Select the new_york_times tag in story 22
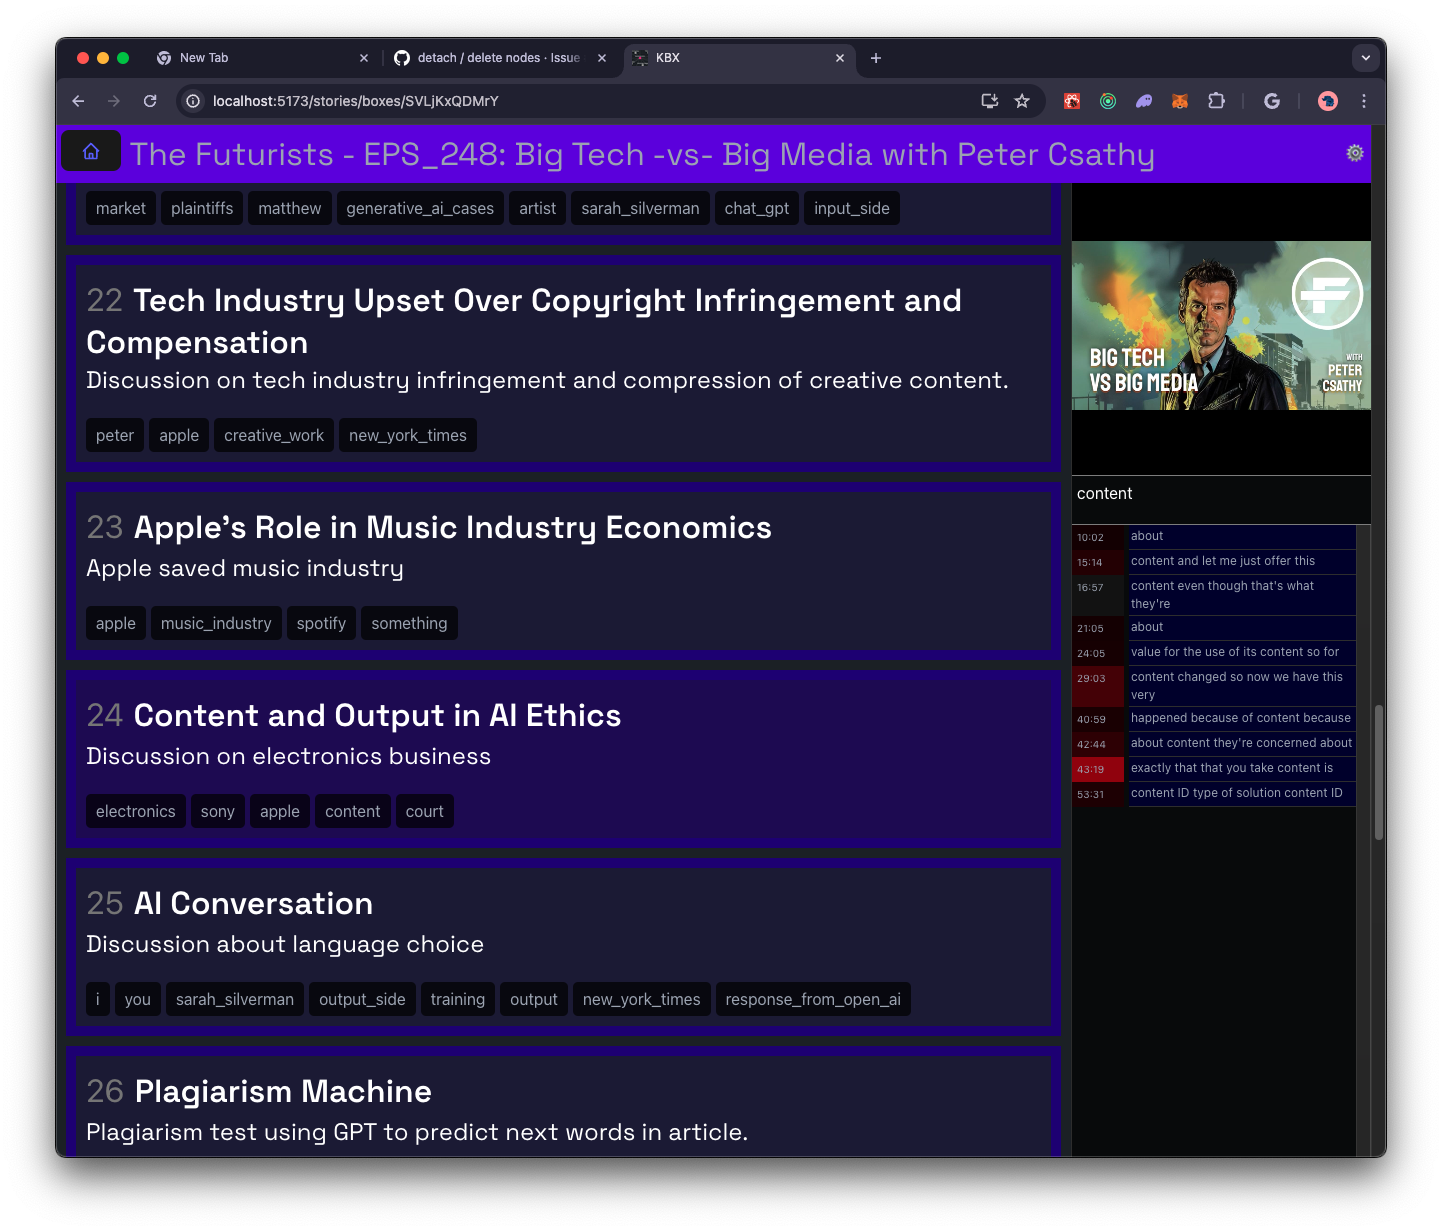The width and height of the screenshot is (1442, 1231). click(408, 435)
